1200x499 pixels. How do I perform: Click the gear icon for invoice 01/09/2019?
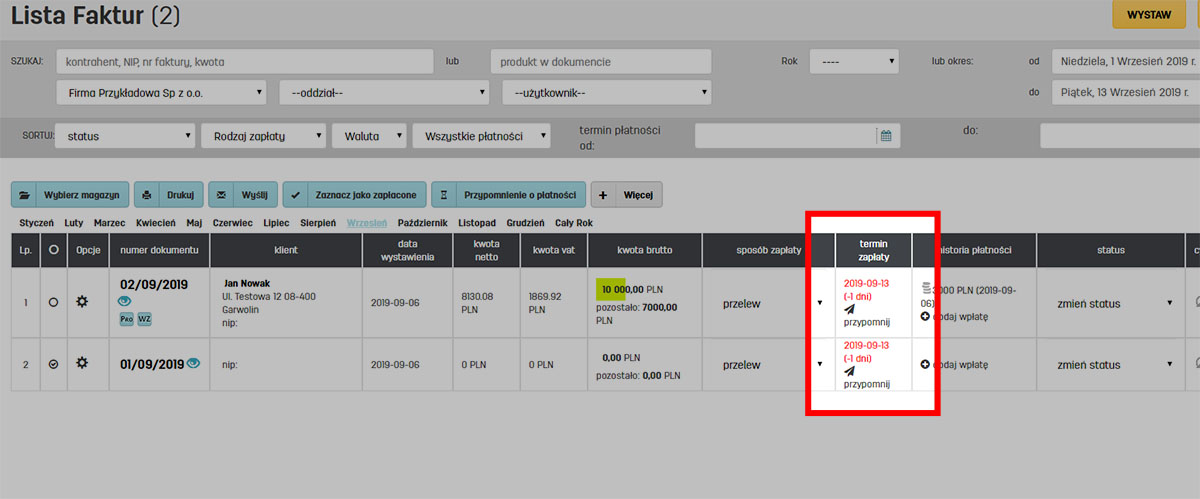pos(83,364)
